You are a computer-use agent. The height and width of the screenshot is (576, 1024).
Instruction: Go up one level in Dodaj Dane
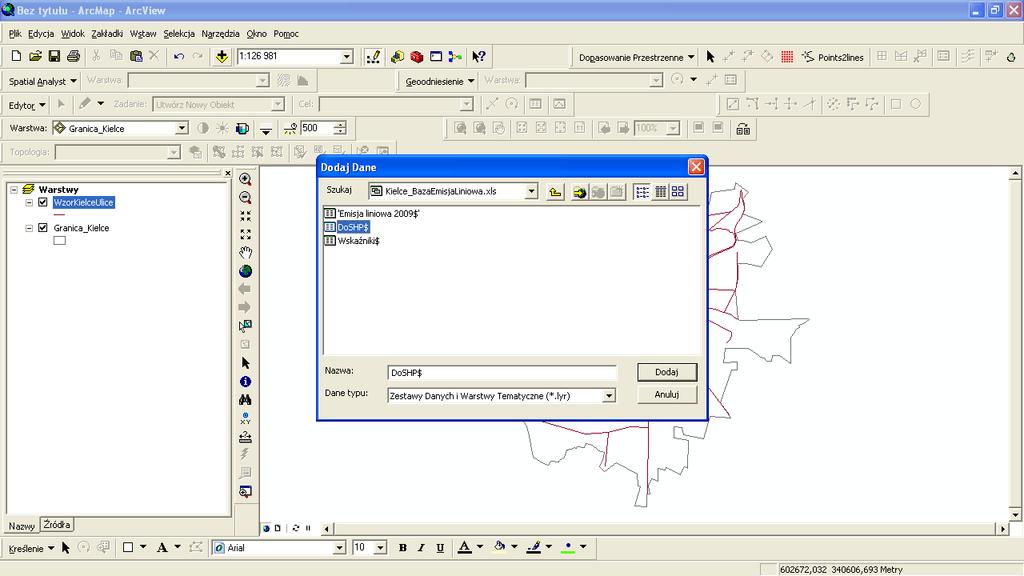555,191
